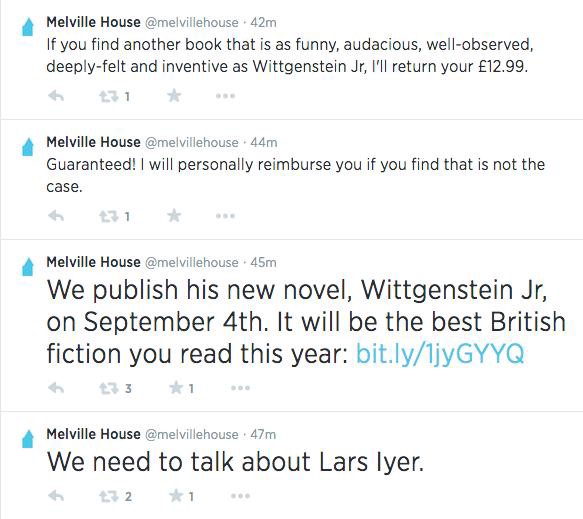Open the 45m timestamp permalink
The image size is (583, 519).
pyautogui.click(x=263, y=262)
